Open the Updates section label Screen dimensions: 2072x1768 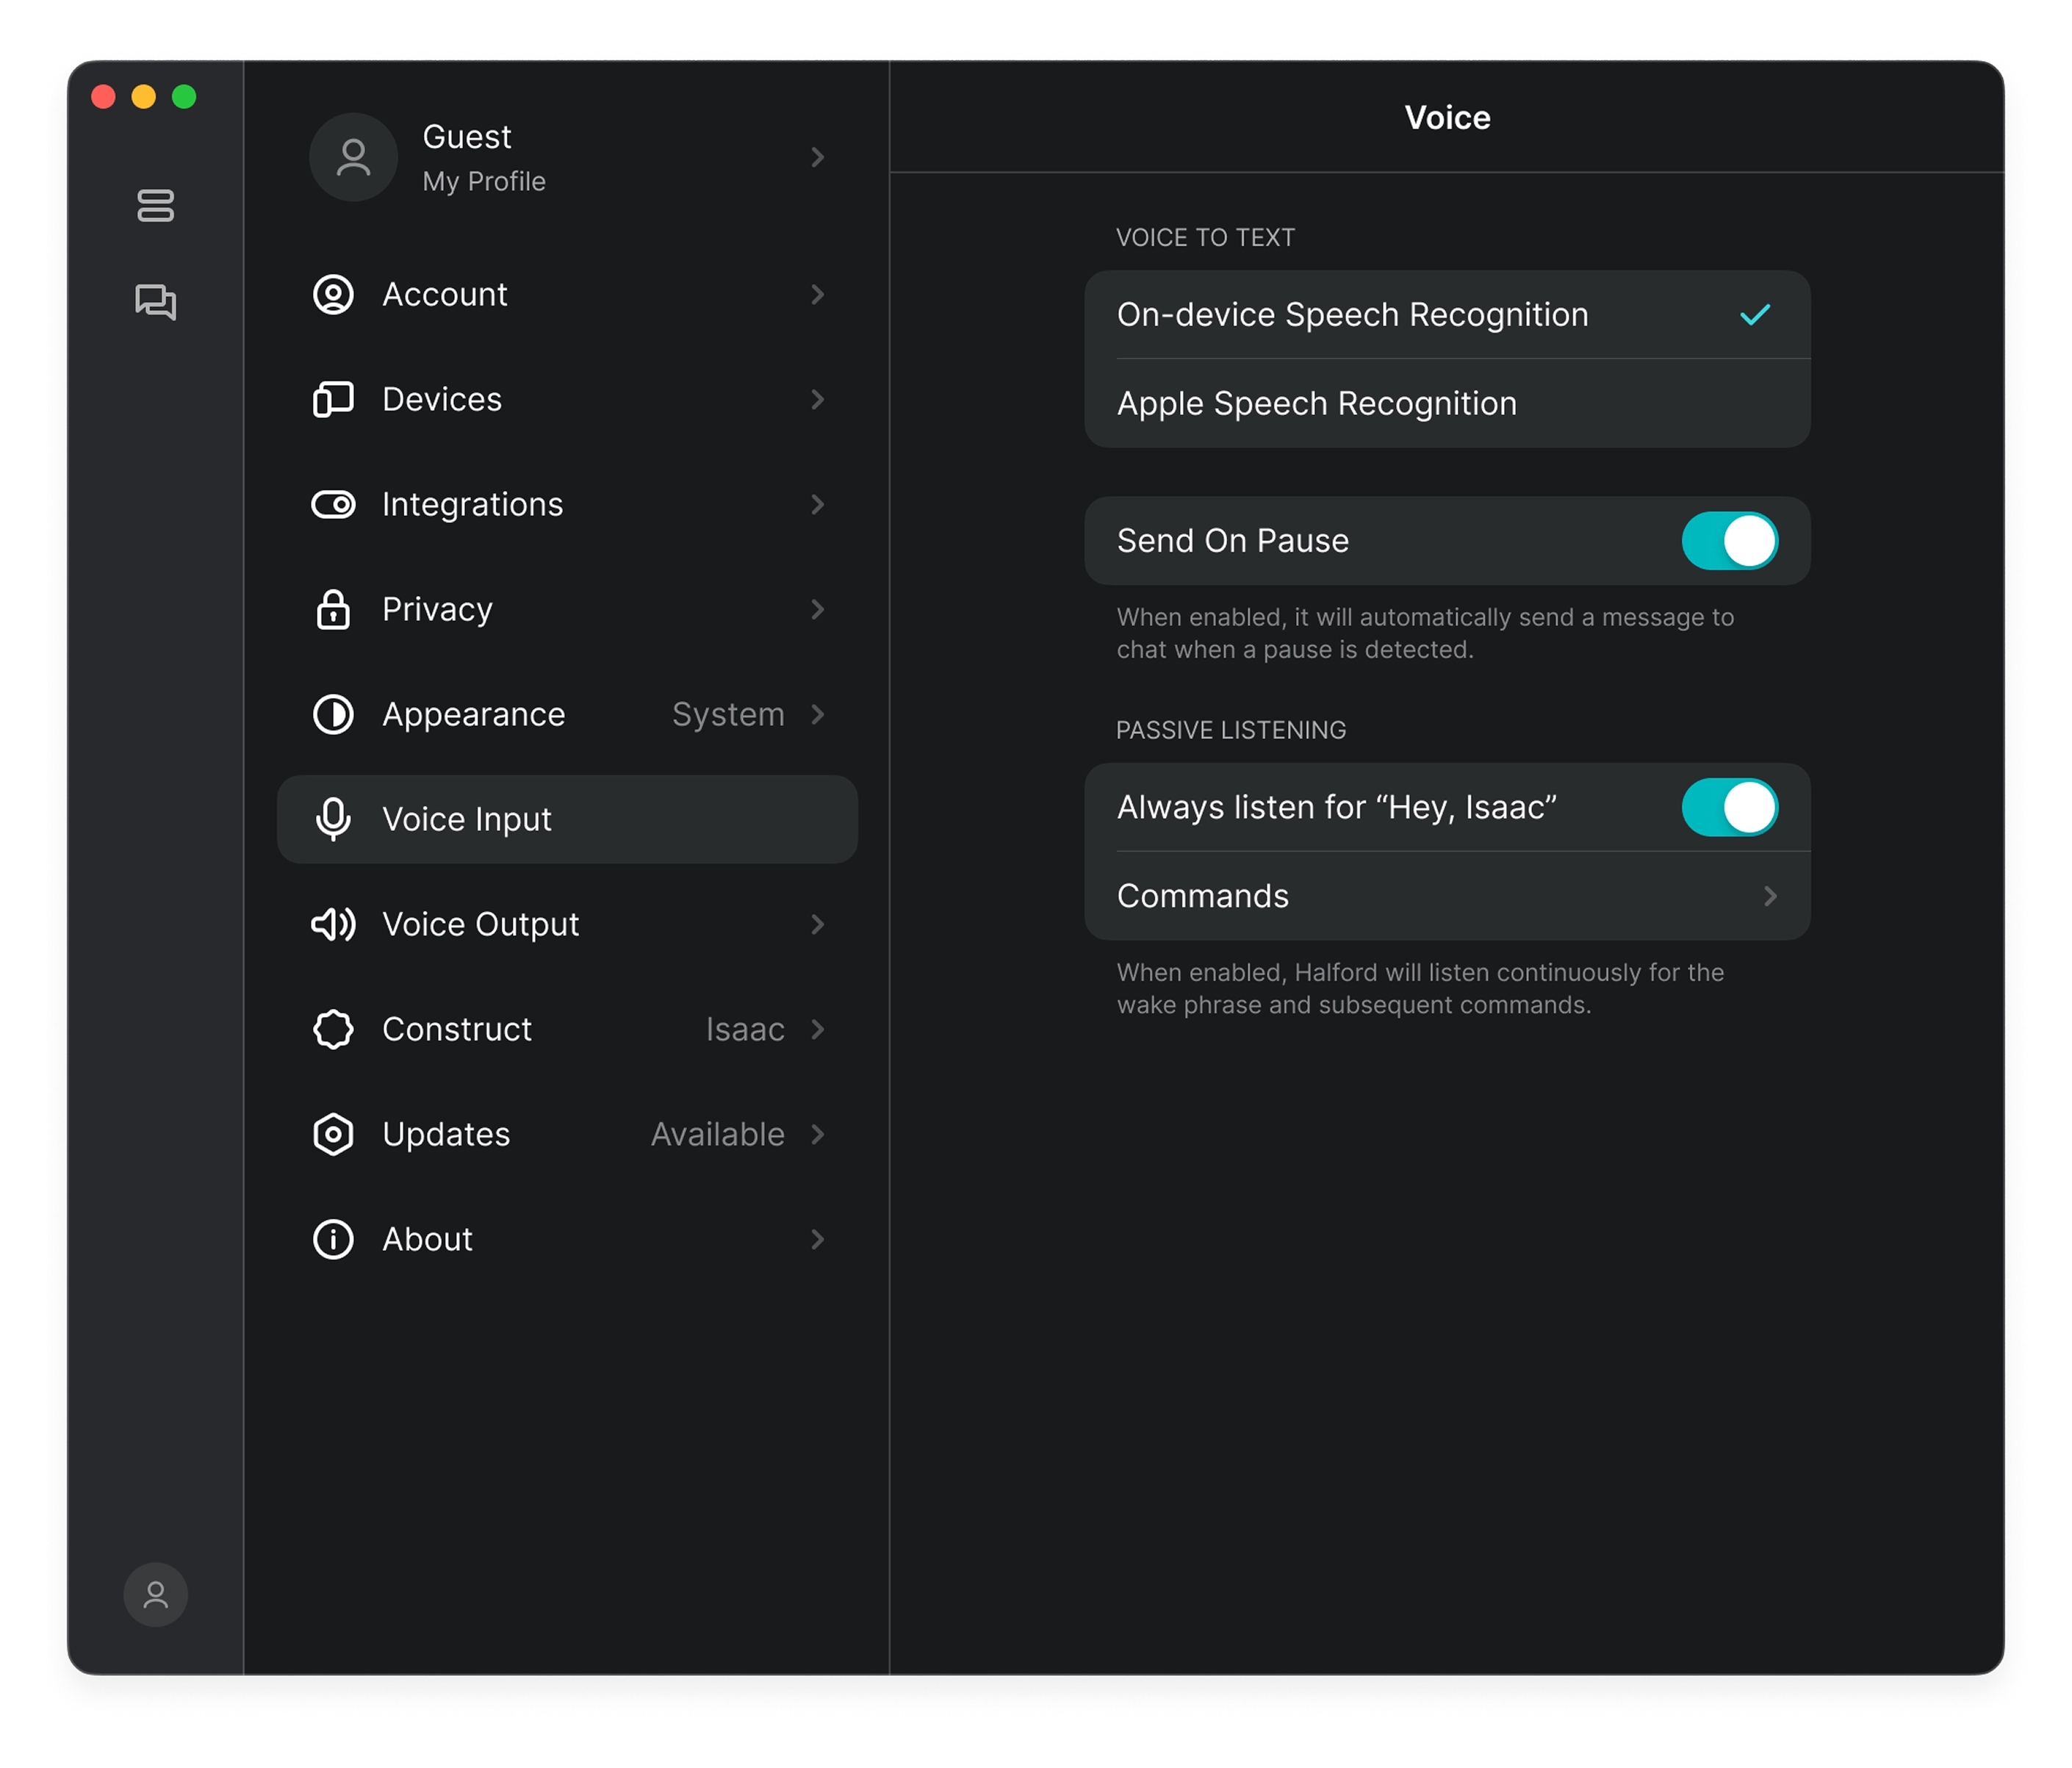[446, 1135]
